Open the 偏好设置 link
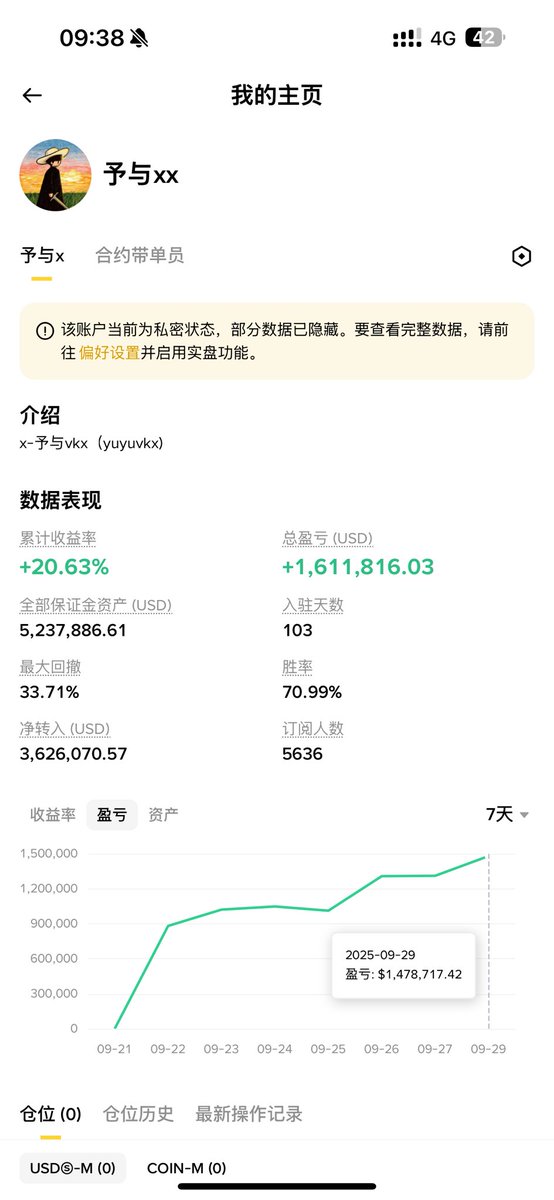Image resolution: width=554 pixels, height=1200 pixels. [x=109, y=353]
